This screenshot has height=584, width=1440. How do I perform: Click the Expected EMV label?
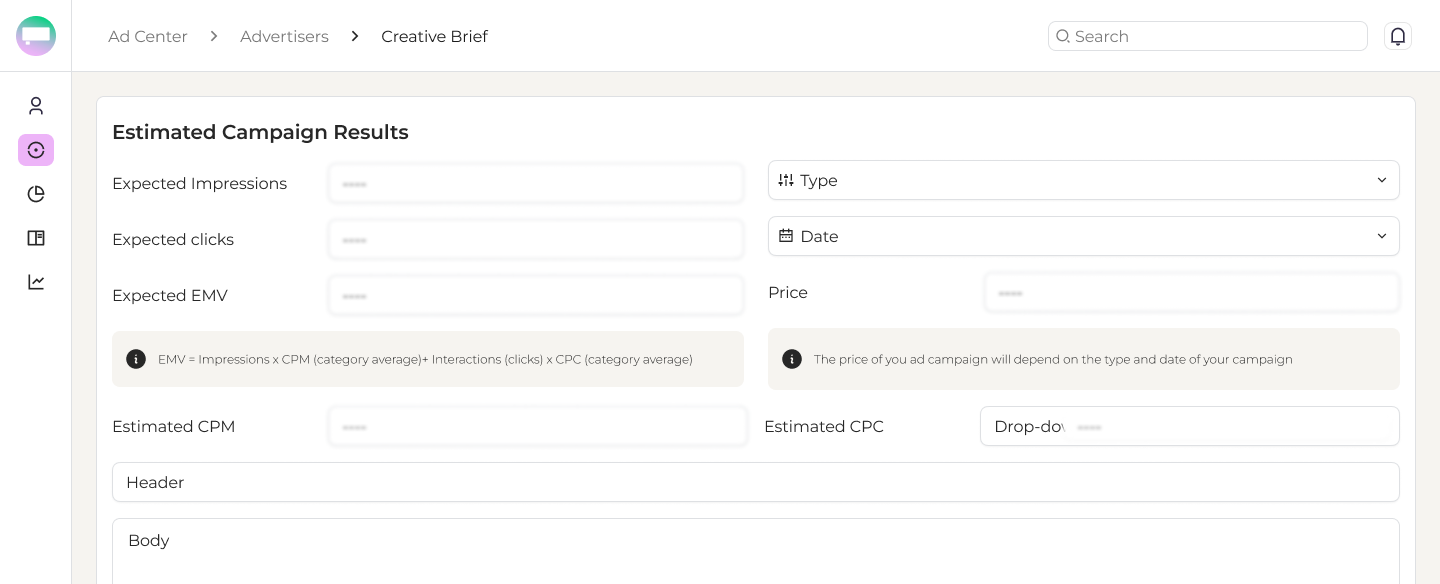(170, 296)
